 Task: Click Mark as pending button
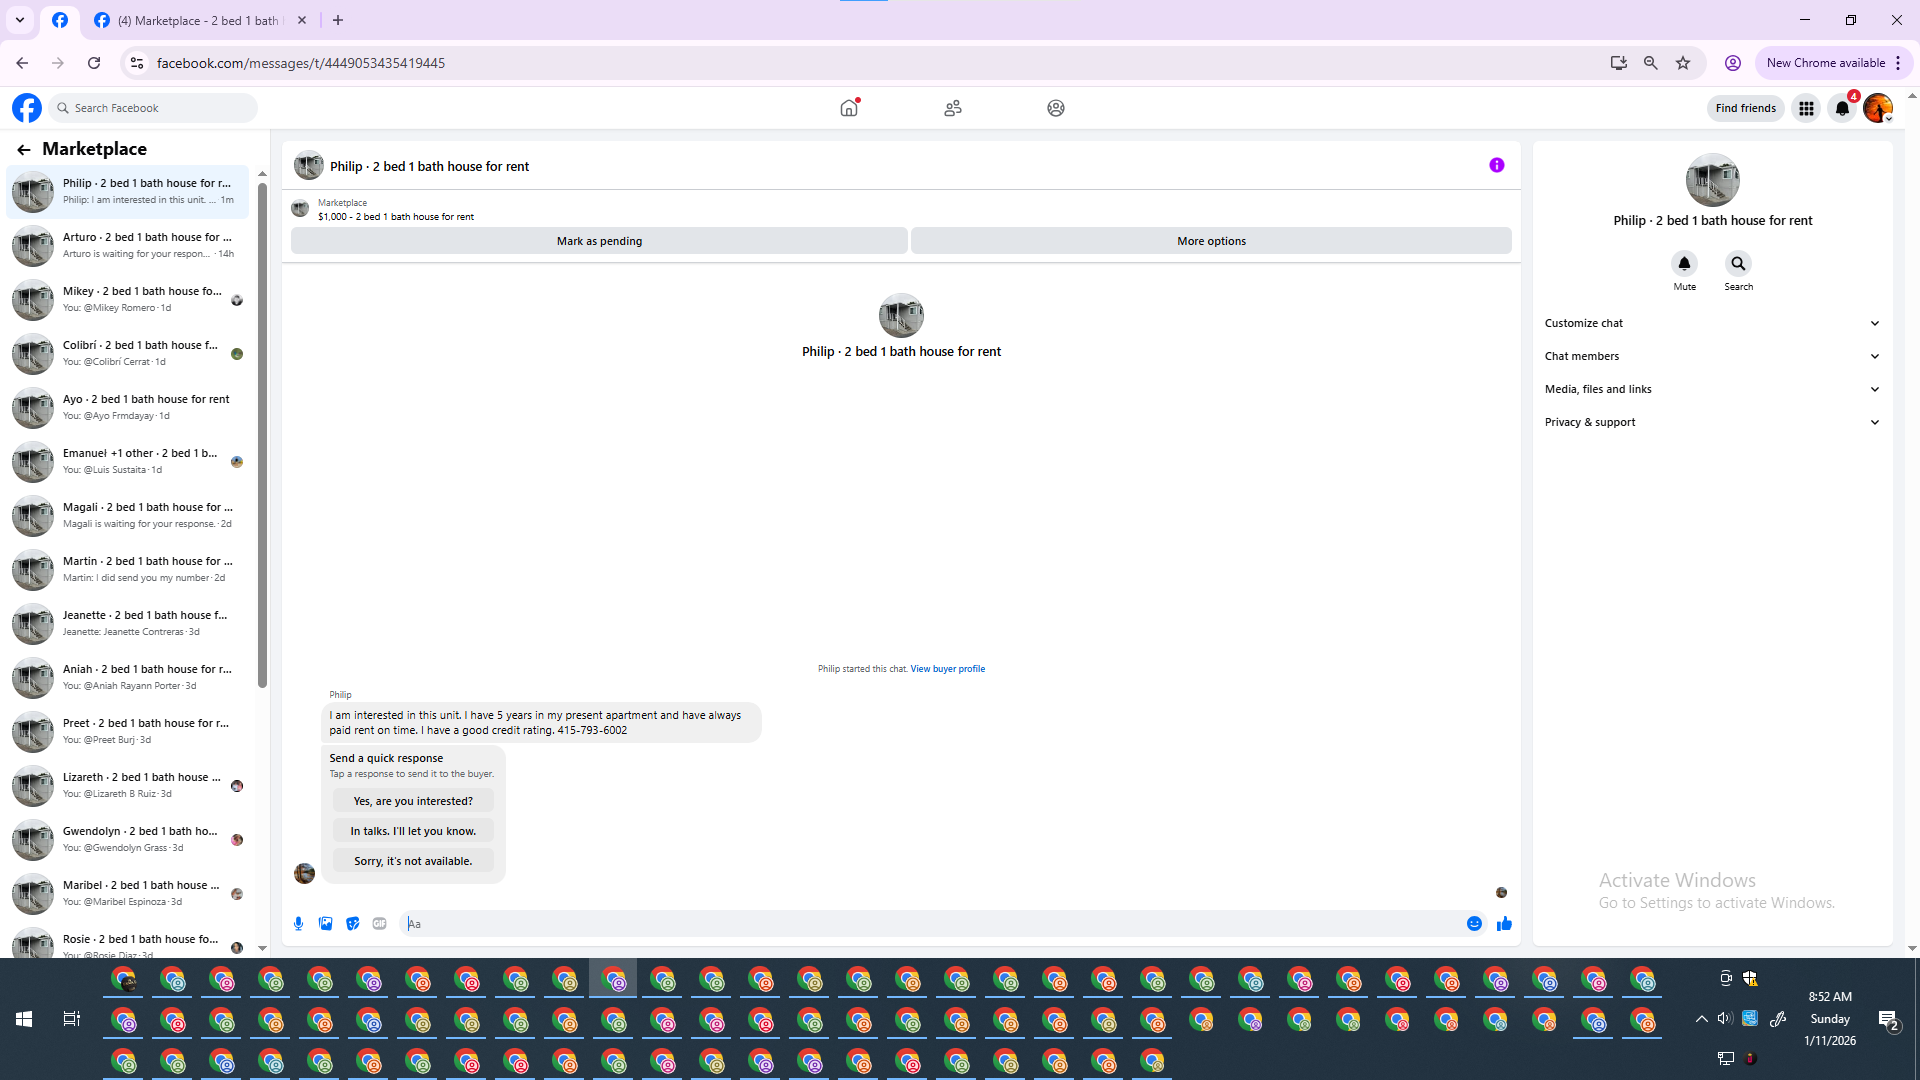[x=599, y=241]
